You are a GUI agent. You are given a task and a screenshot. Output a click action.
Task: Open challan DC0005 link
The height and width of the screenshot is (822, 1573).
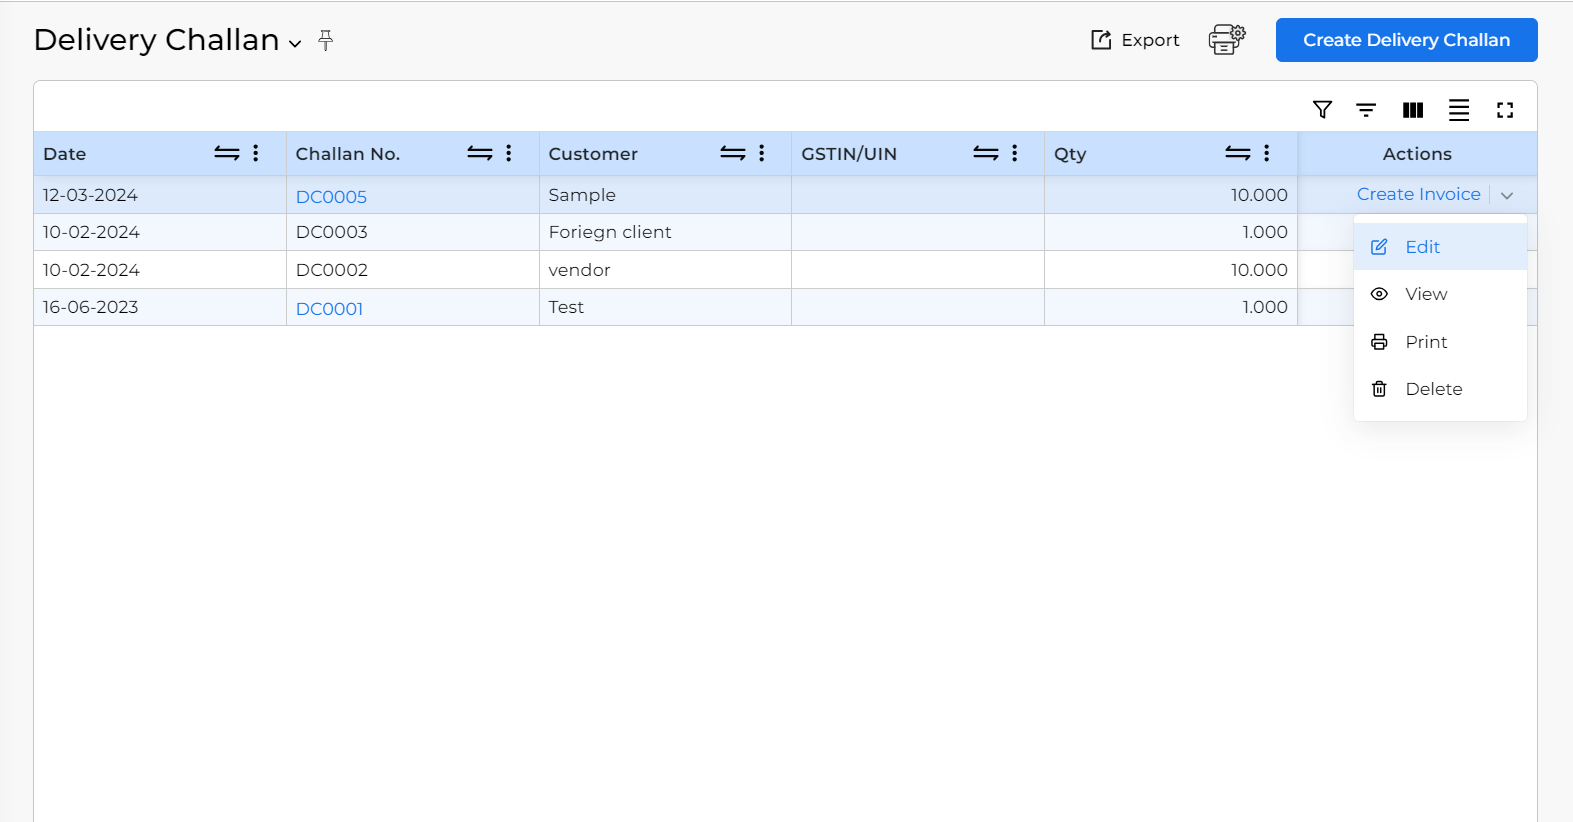point(331,197)
